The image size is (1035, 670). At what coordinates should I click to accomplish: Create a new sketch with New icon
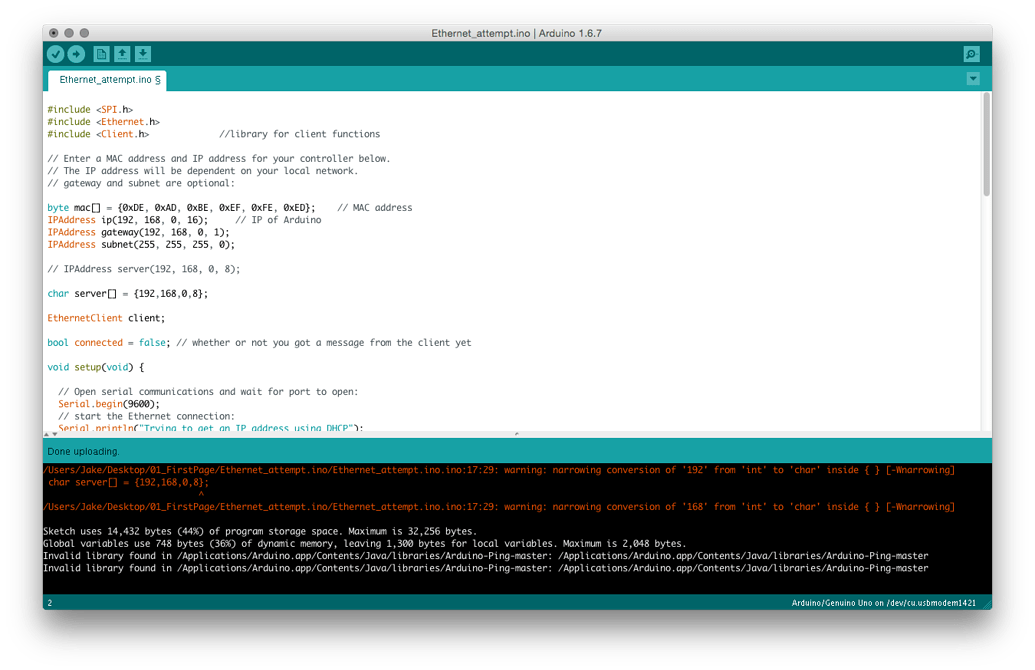point(101,54)
